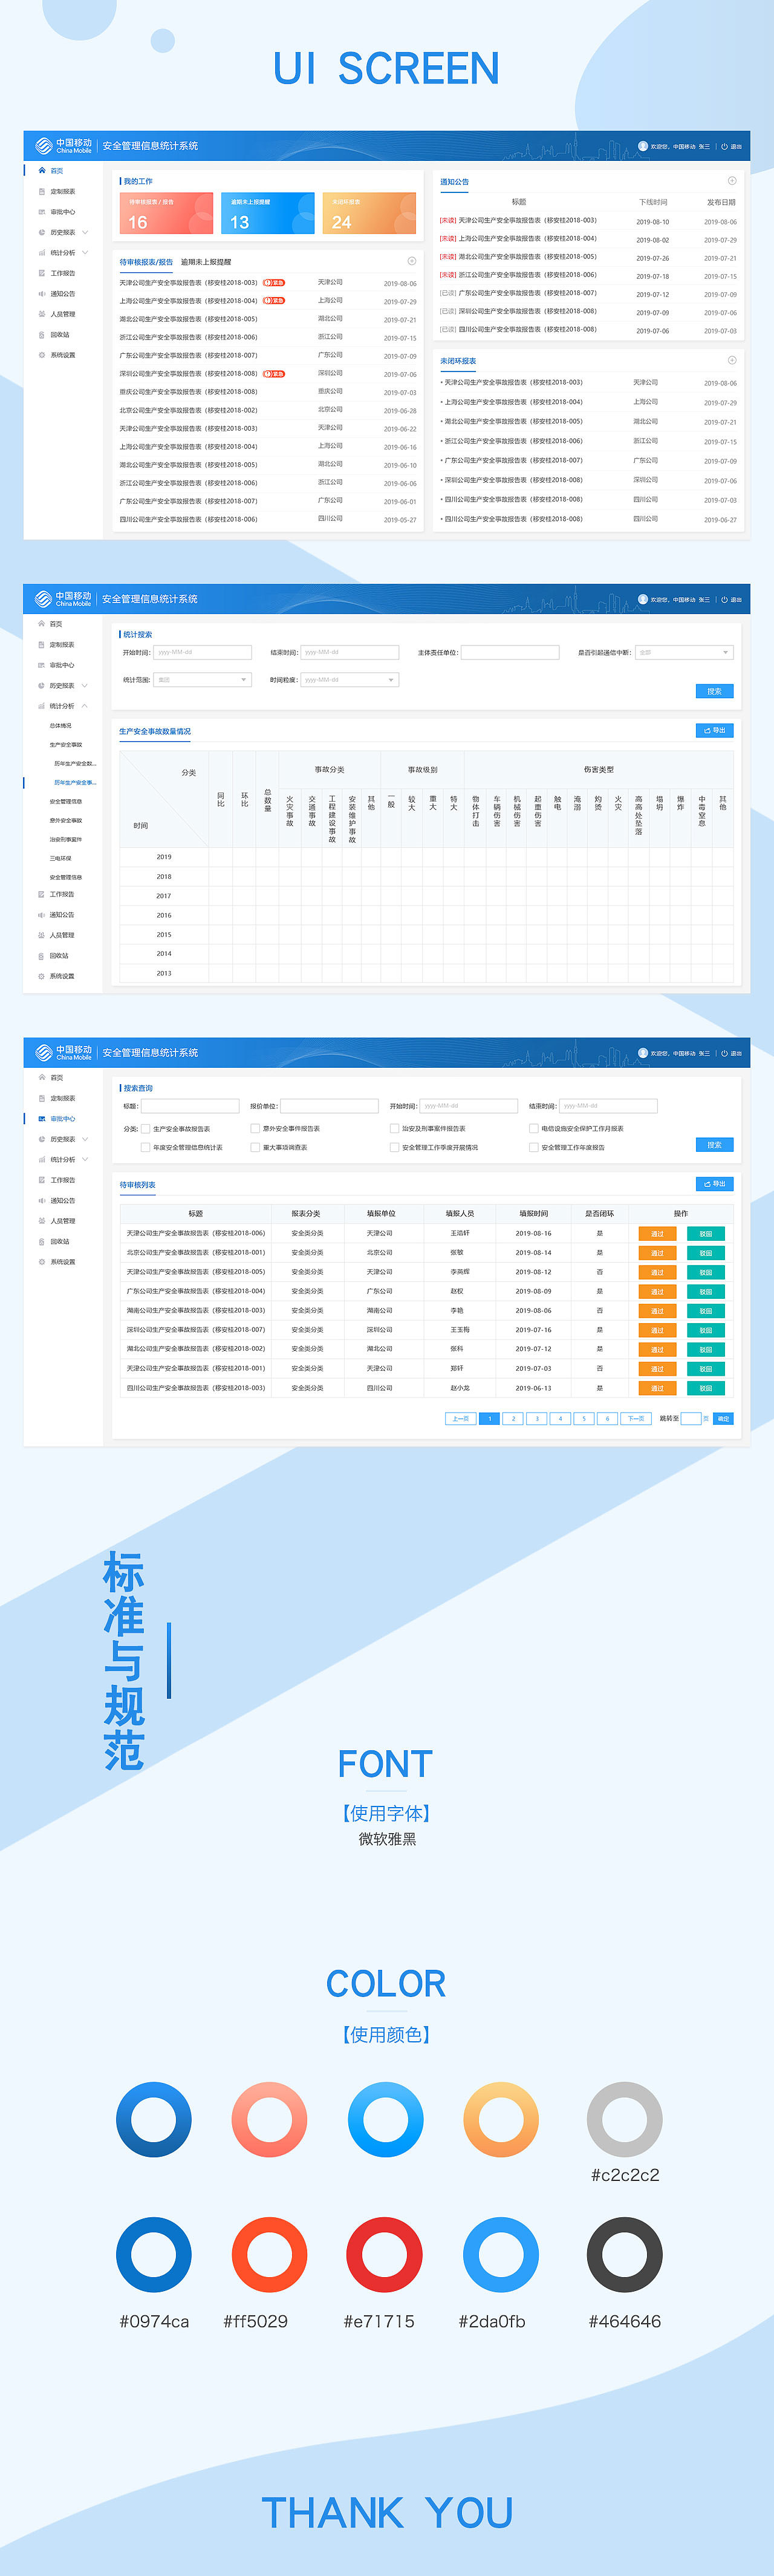Click plus icon on 通知公告 panel

click(x=732, y=181)
